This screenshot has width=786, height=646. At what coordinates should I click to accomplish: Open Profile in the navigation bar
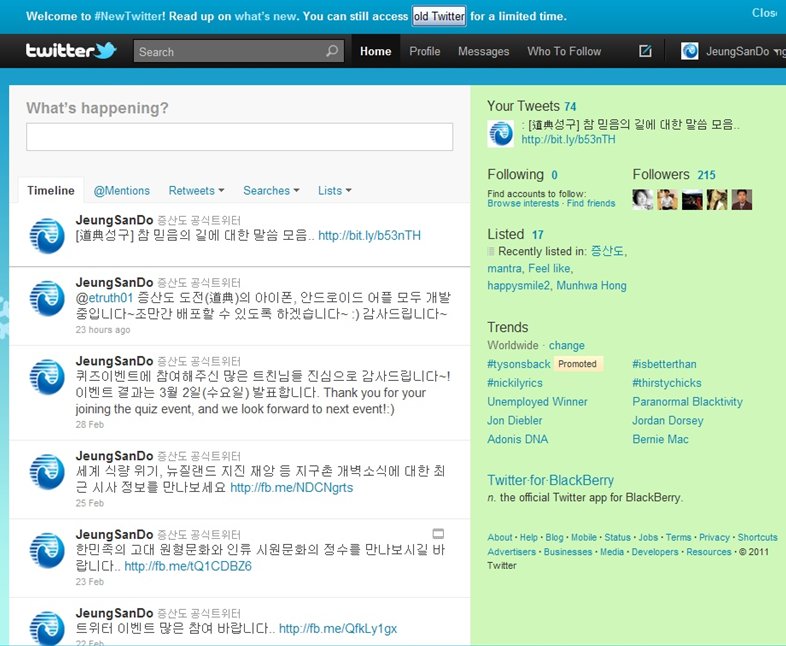click(425, 51)
